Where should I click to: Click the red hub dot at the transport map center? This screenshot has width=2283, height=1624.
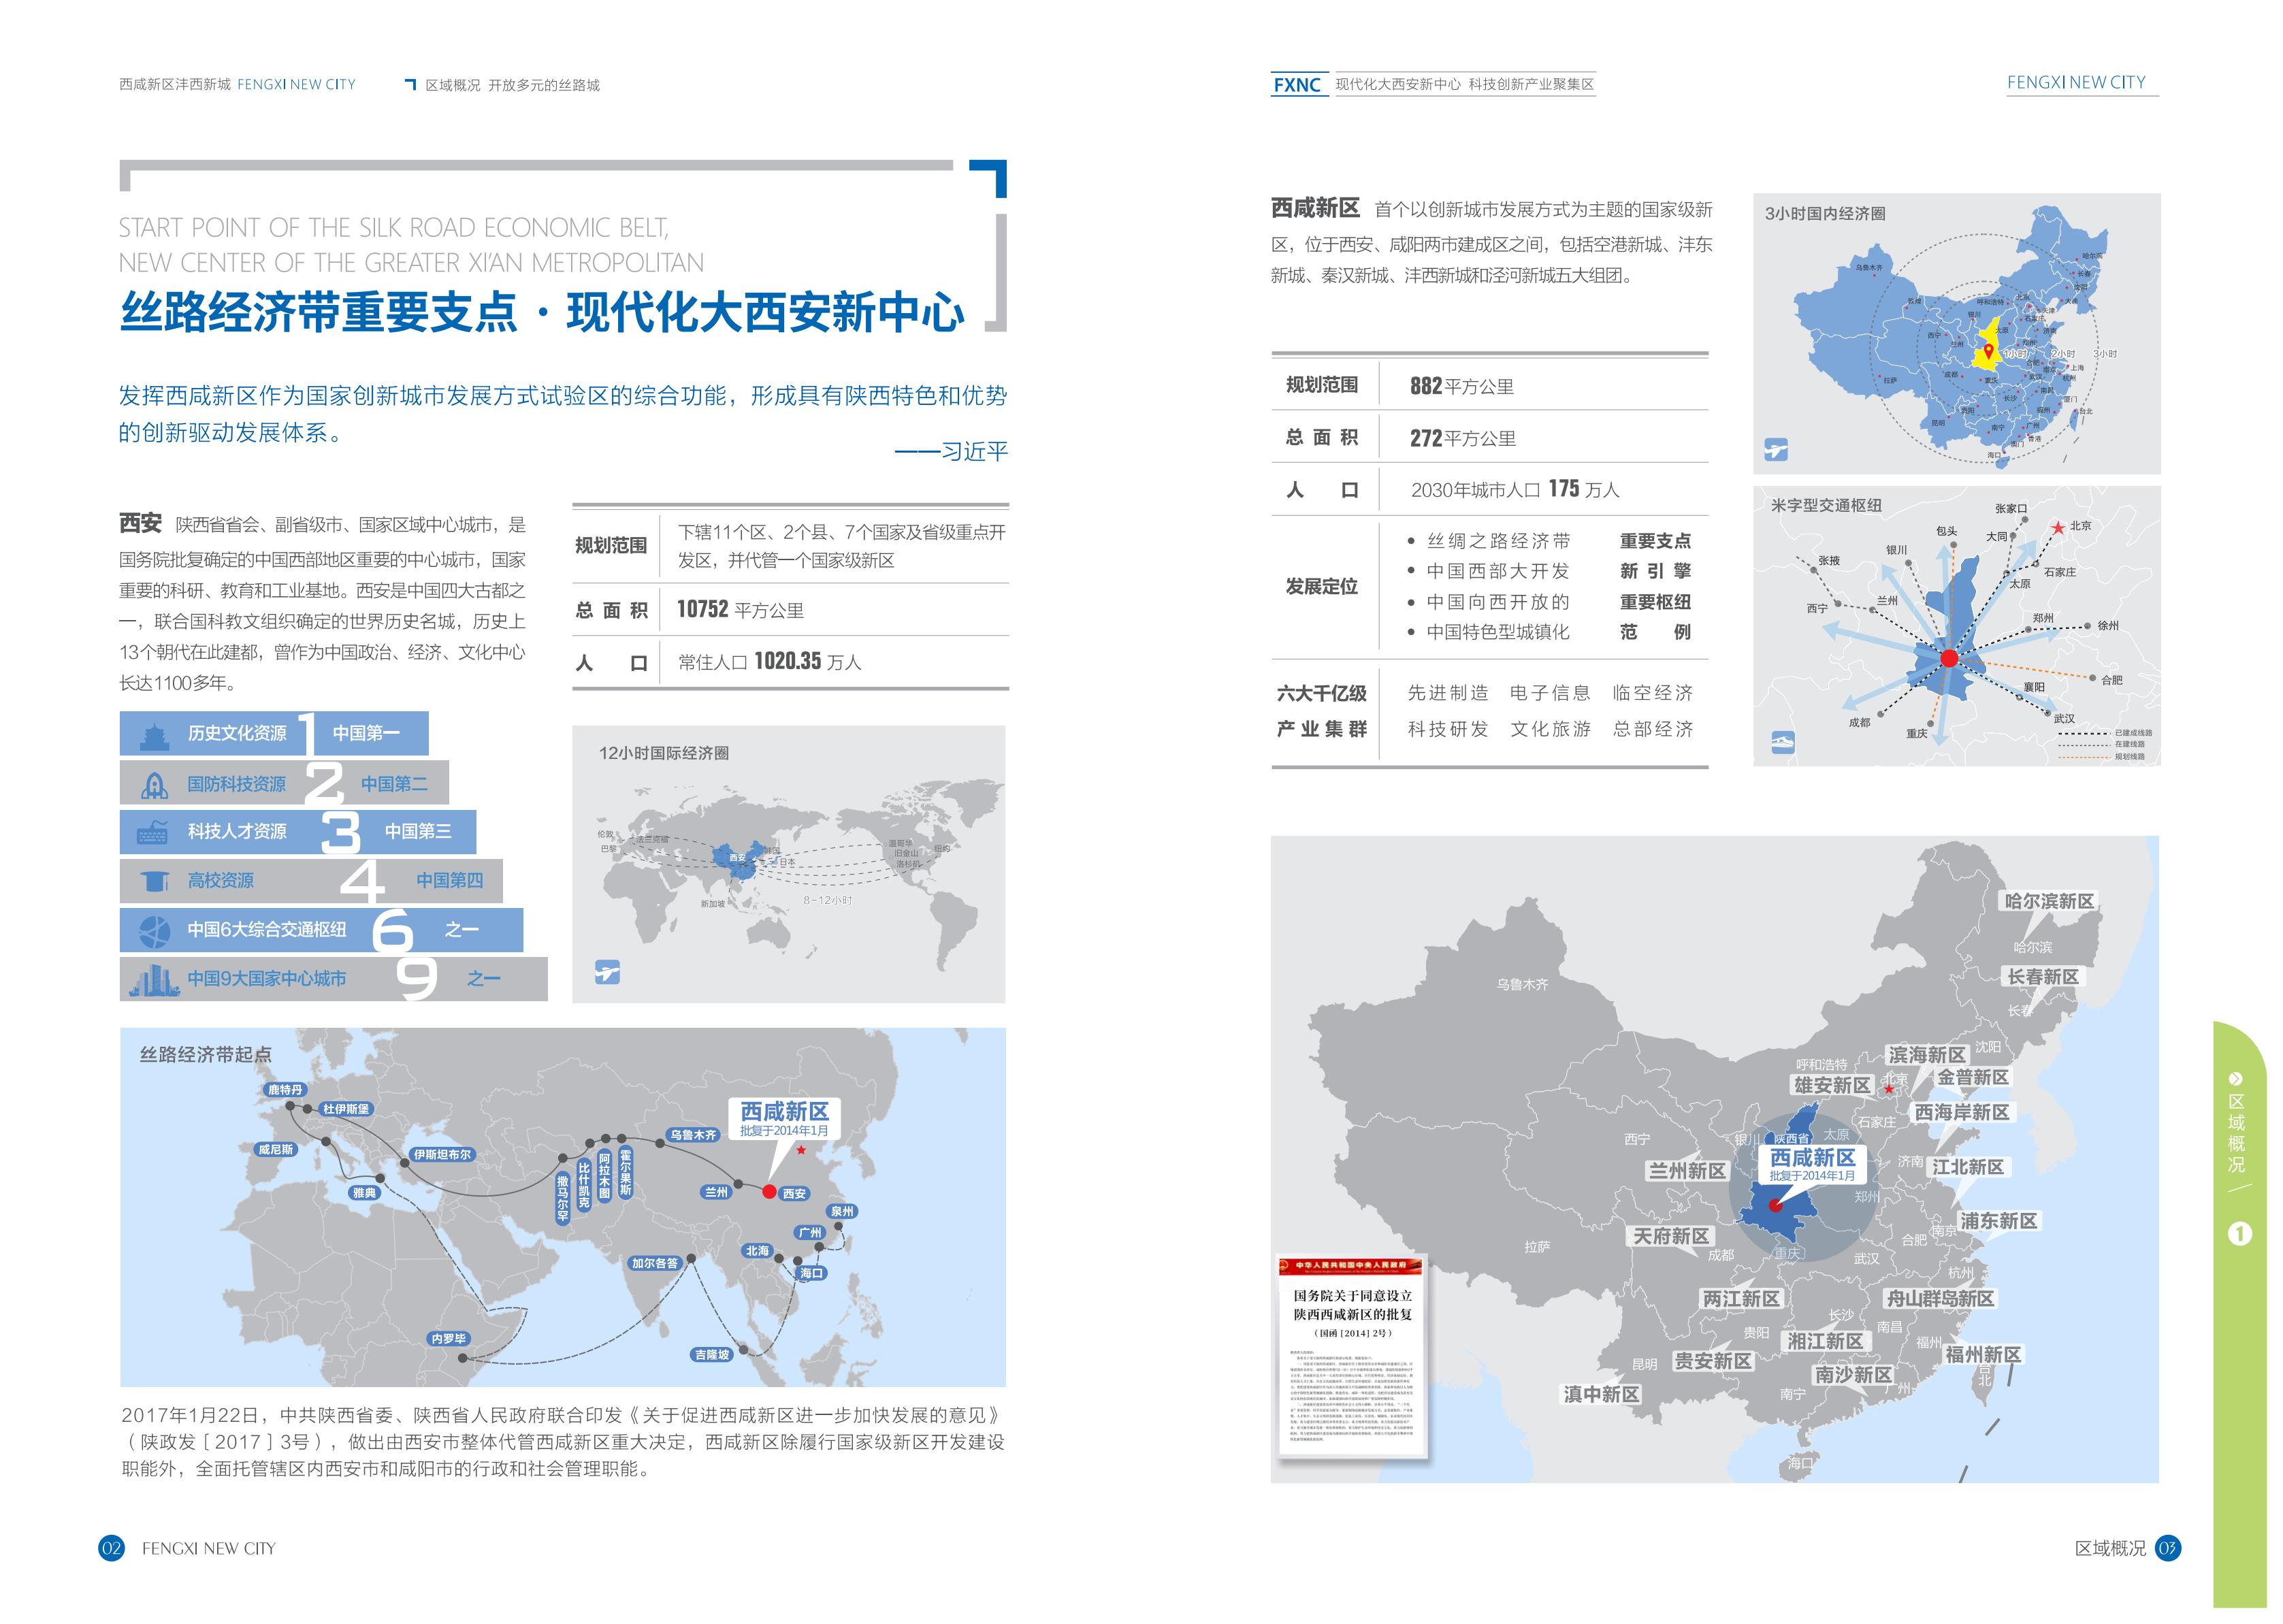click(x=1949, y=658)
